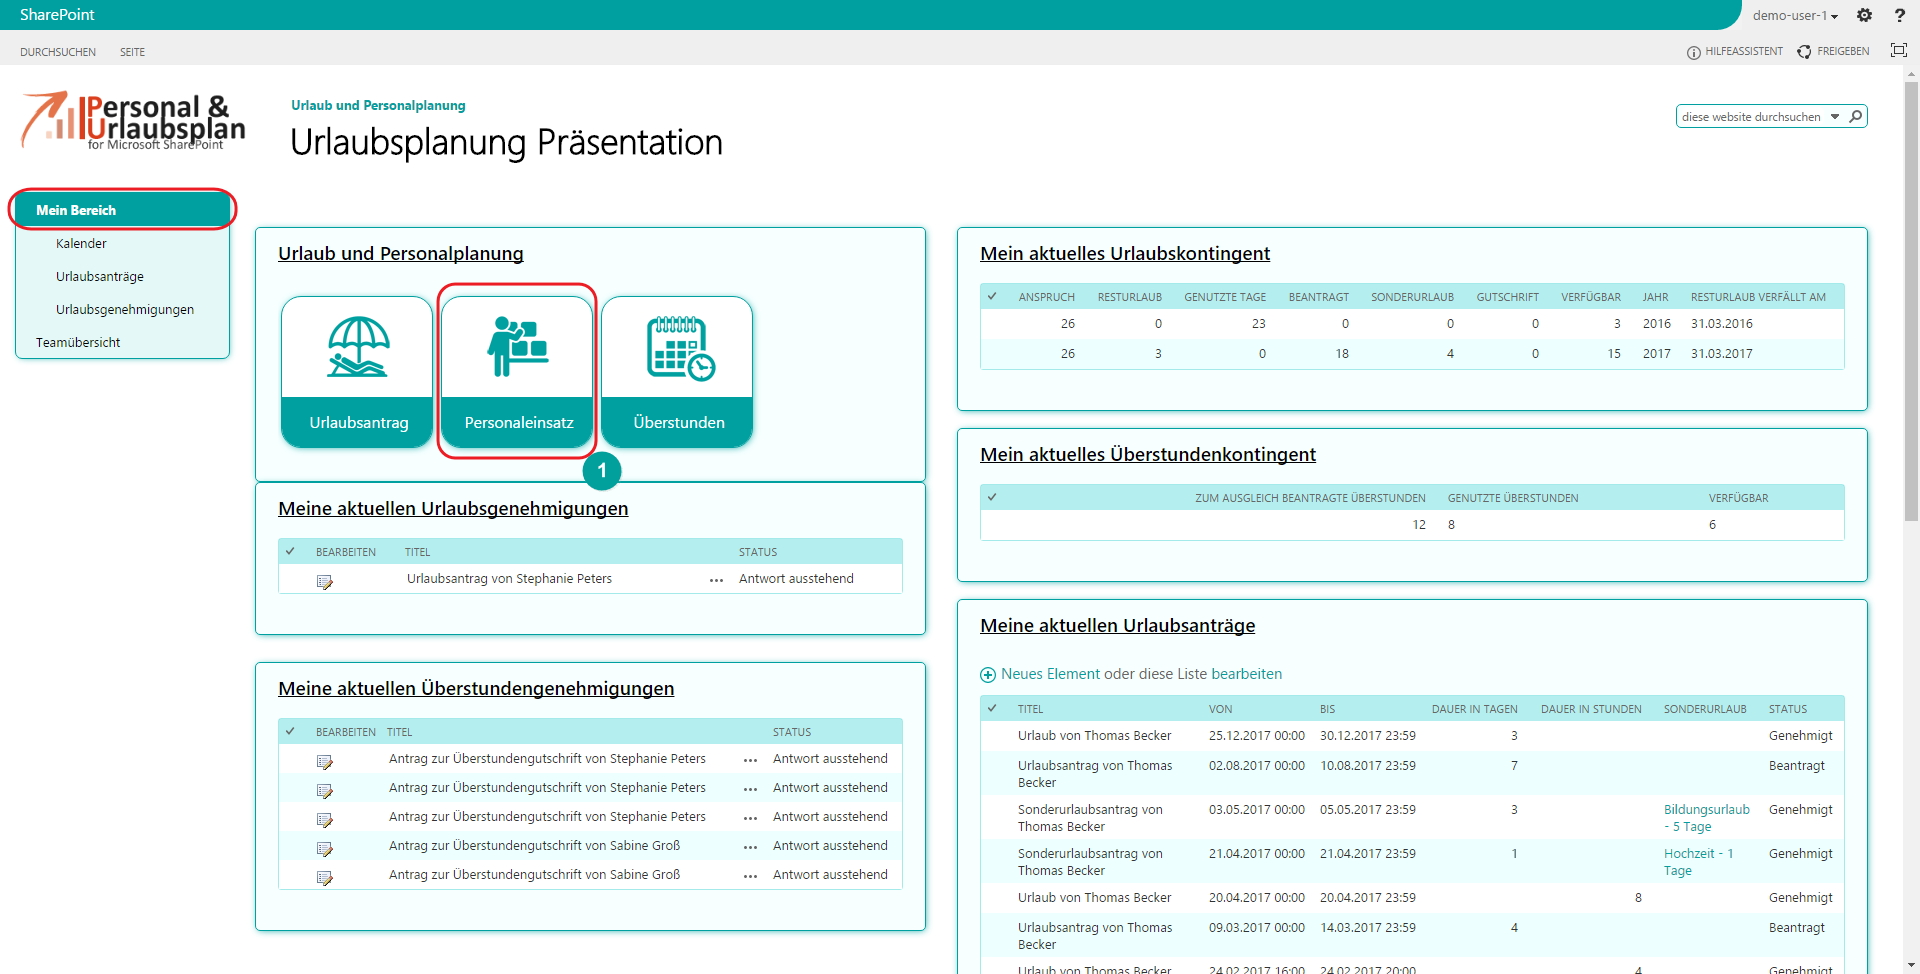Open the DURCHSUCHEN ribbon tab

58,52
